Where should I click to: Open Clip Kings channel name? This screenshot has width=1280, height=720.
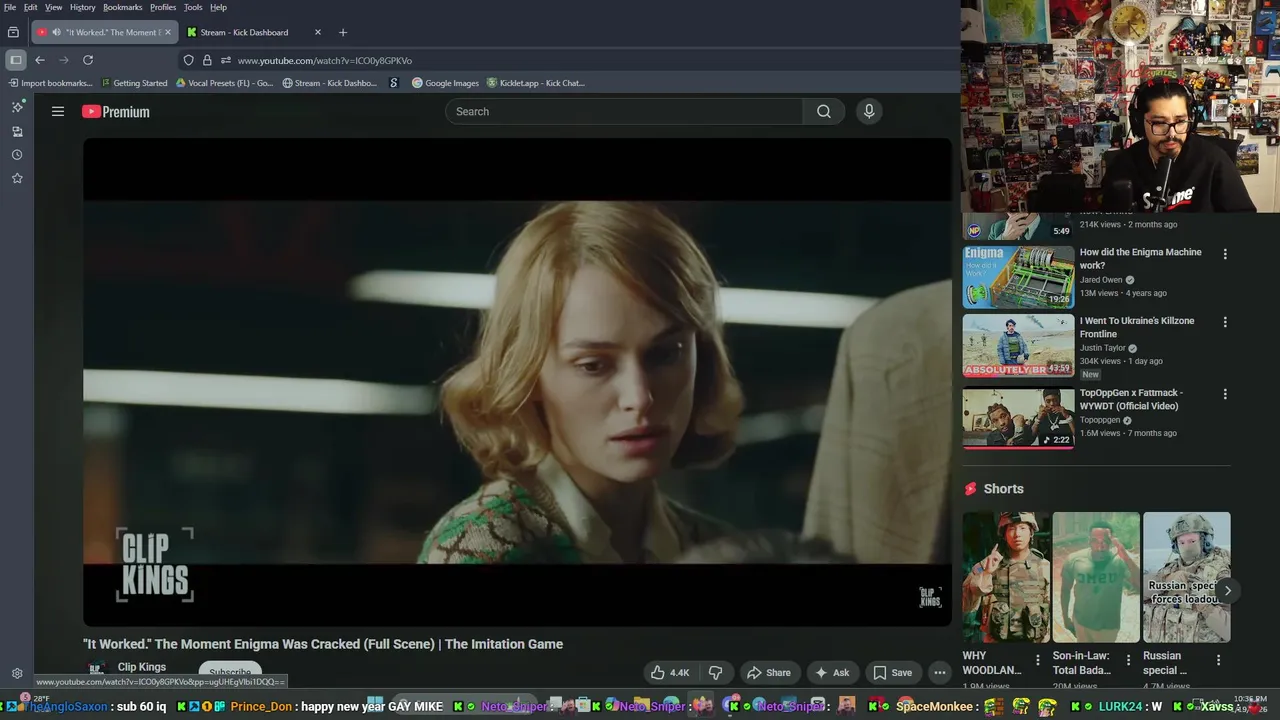142,667
